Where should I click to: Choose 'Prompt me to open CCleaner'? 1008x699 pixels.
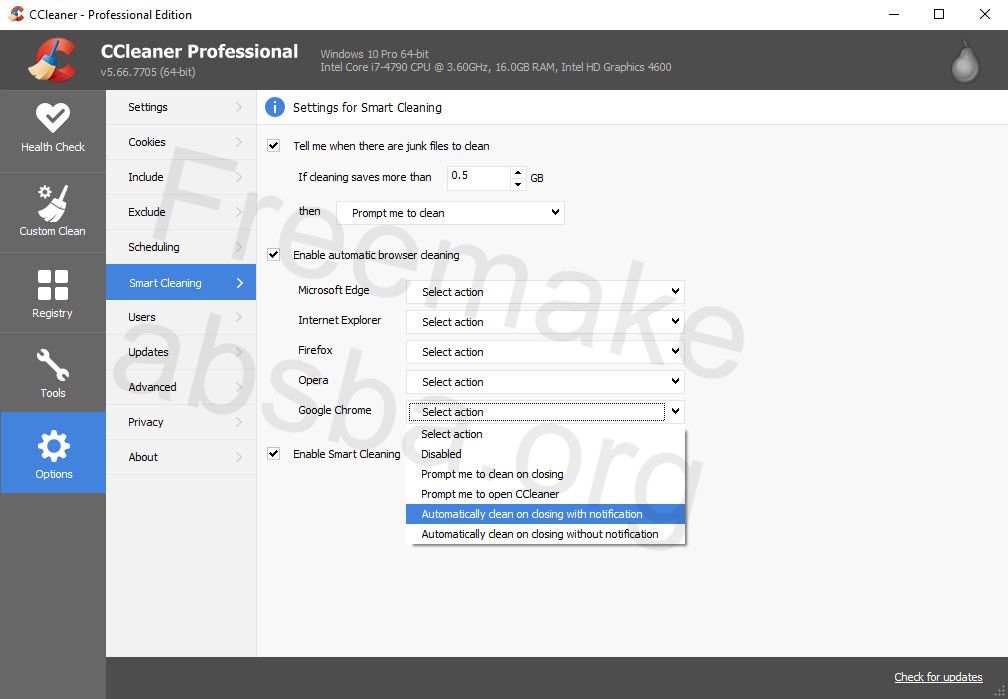click(545, 494)
